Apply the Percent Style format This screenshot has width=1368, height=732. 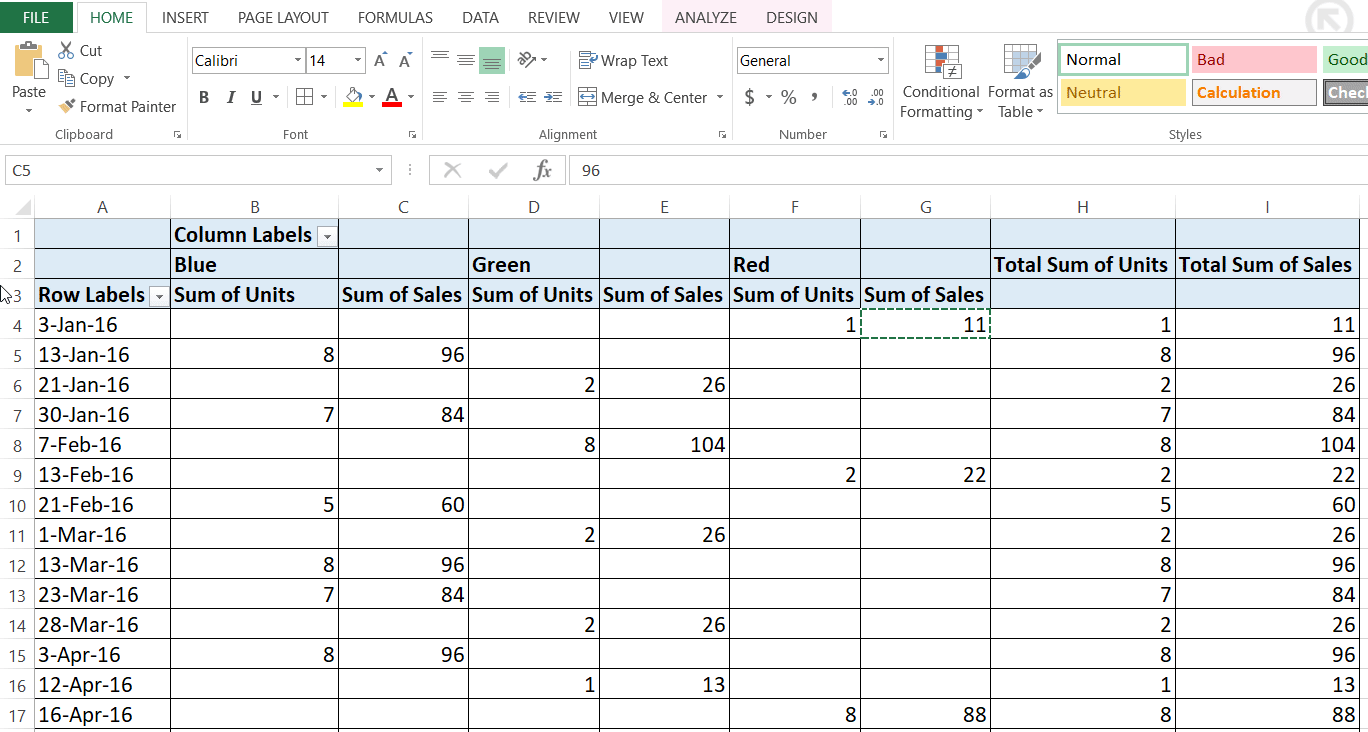coord(789,97)
